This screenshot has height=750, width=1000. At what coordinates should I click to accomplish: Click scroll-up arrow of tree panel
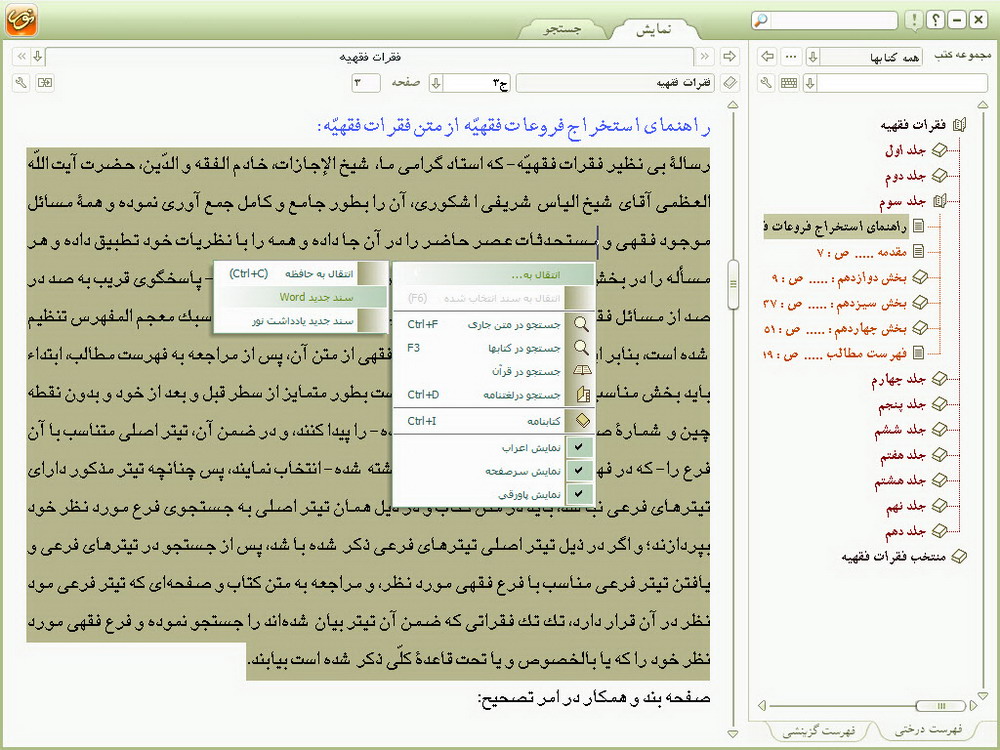[983, 105]
